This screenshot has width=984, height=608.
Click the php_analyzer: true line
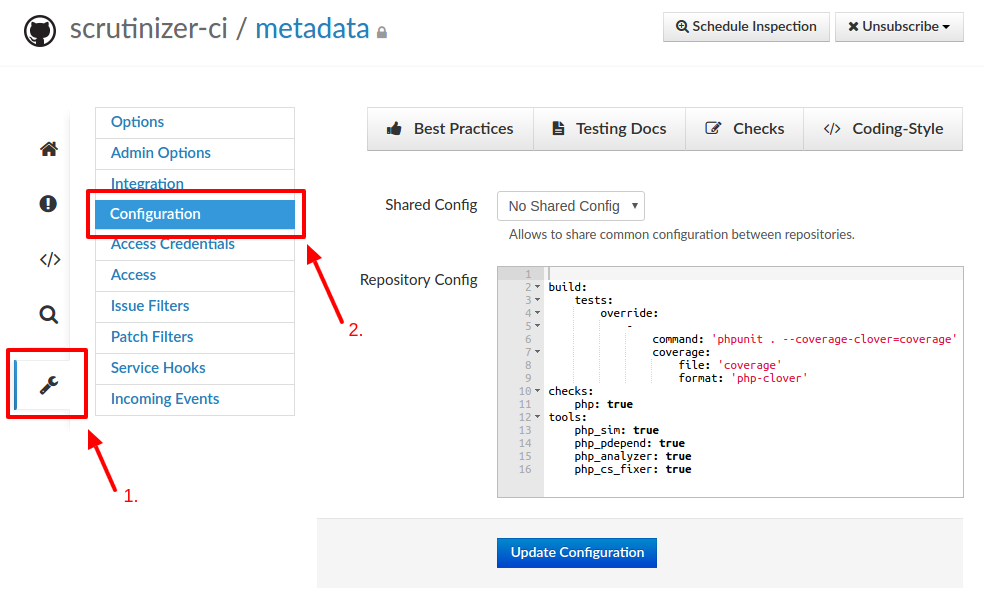[633, 456]
